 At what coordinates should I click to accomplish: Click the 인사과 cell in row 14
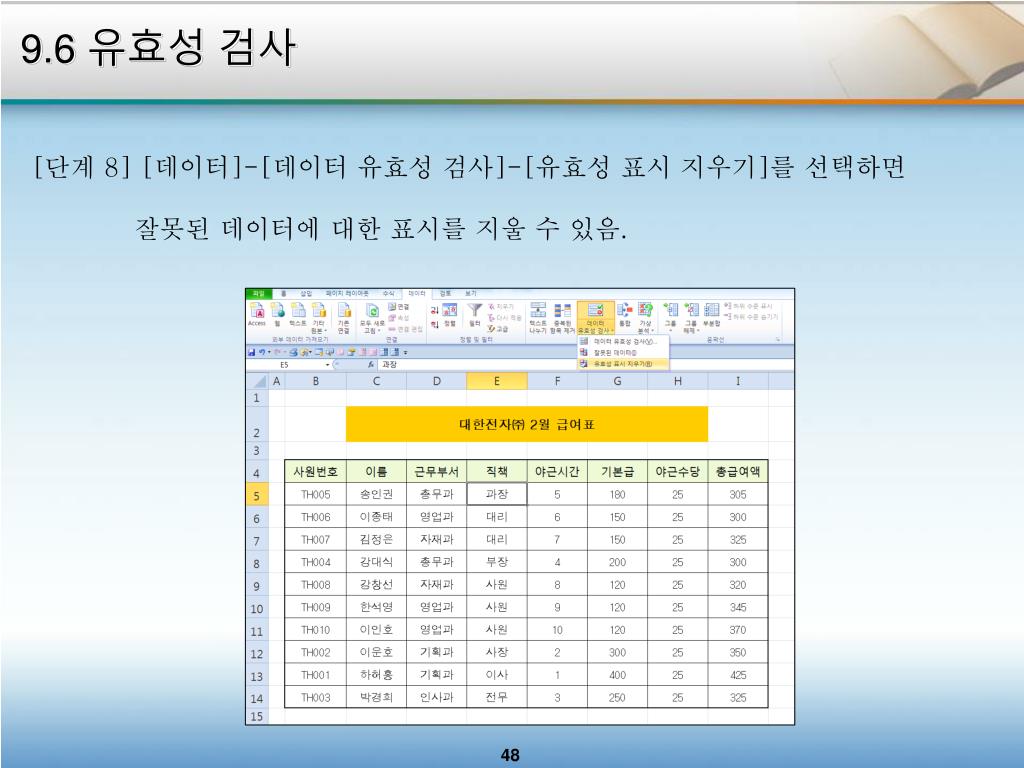click(436, 697)
